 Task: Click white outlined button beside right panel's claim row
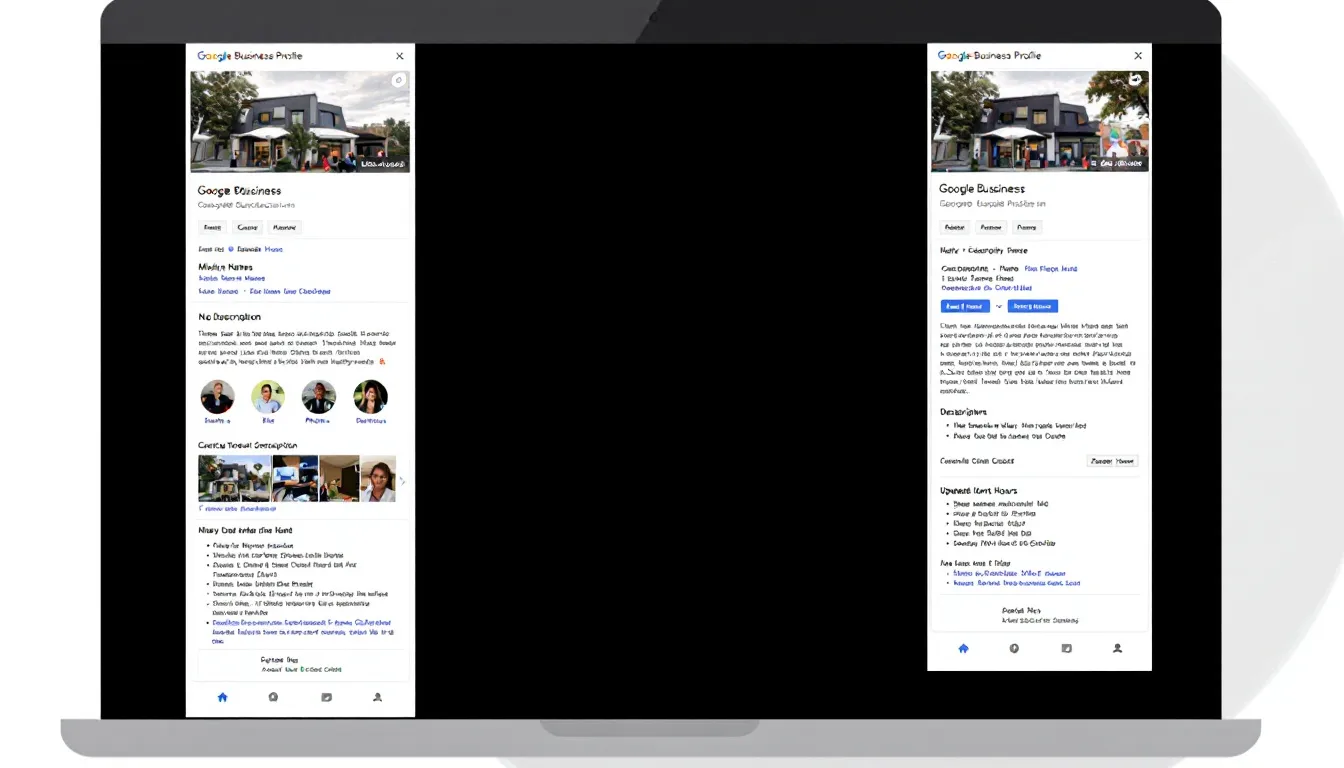pyautogui.click(x=1112, y=461)
